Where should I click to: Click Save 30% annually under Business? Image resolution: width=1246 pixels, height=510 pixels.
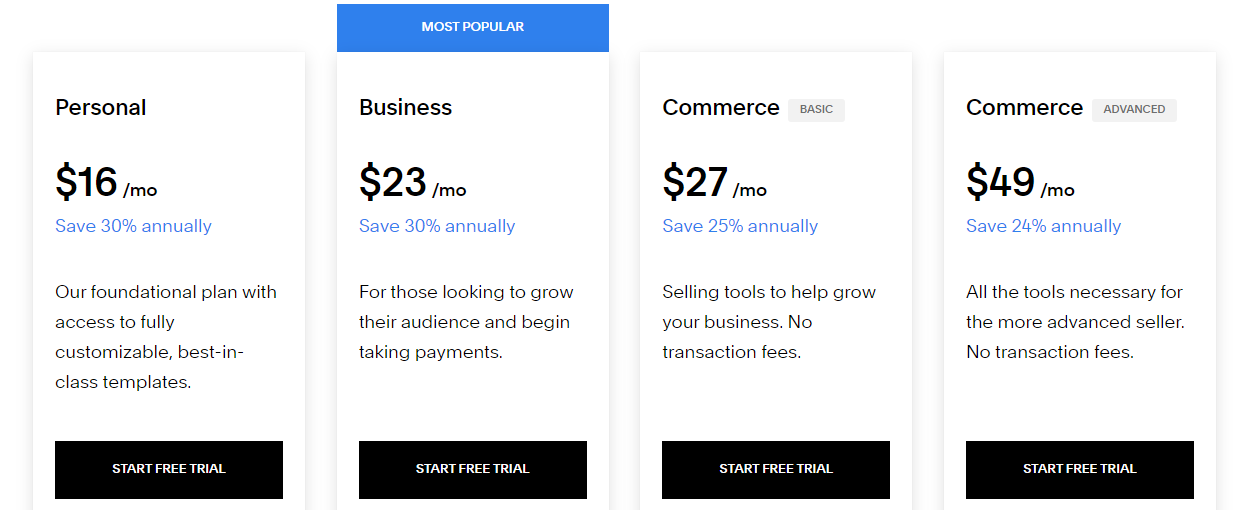click(437, 226)
